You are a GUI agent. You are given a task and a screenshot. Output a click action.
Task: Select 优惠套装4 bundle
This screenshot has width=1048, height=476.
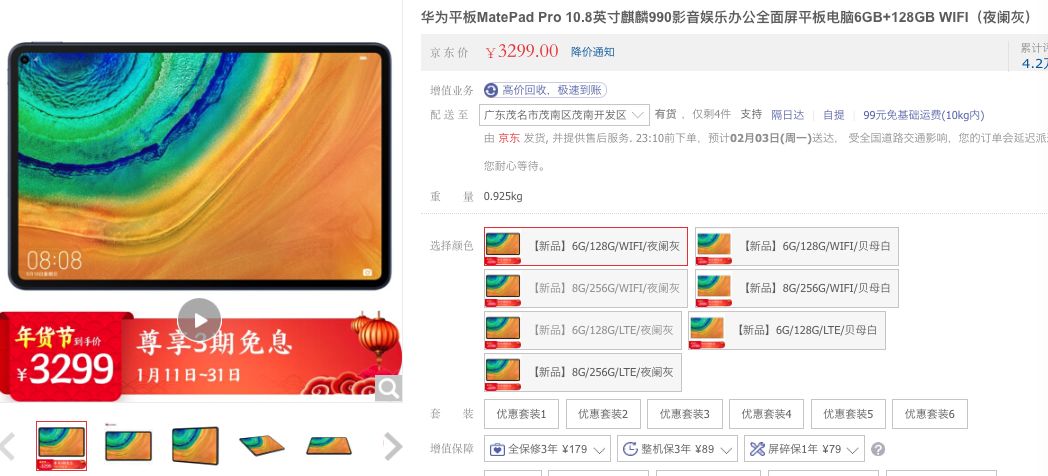tap(766, 414)
